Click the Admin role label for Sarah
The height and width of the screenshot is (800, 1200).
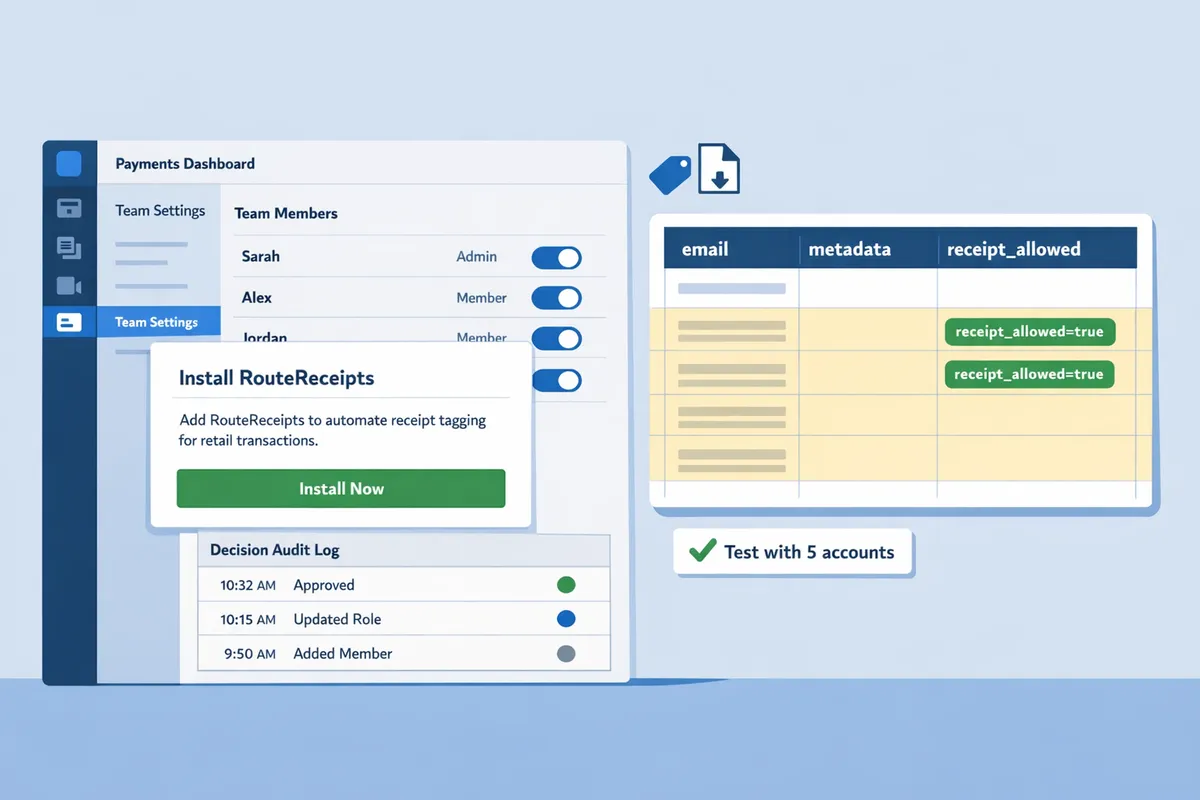tap(477, 257)
